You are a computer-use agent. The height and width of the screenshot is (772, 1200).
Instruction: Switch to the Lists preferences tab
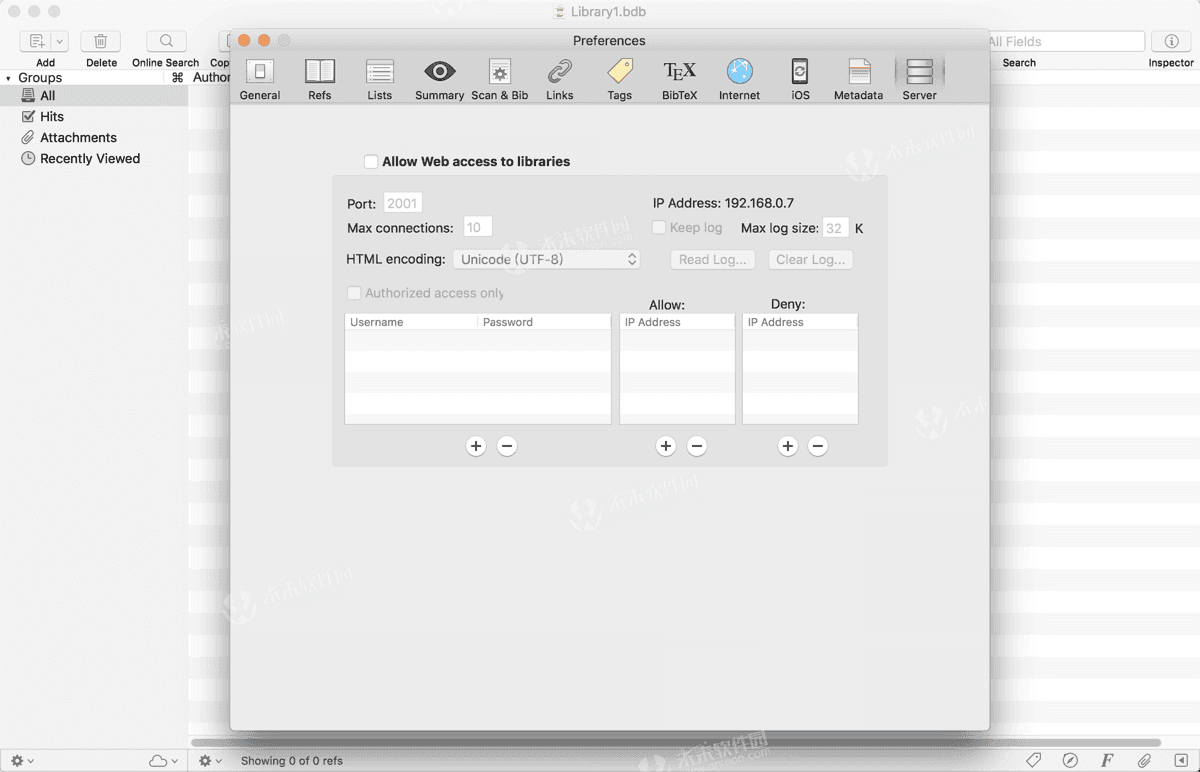tap(379, 78)
